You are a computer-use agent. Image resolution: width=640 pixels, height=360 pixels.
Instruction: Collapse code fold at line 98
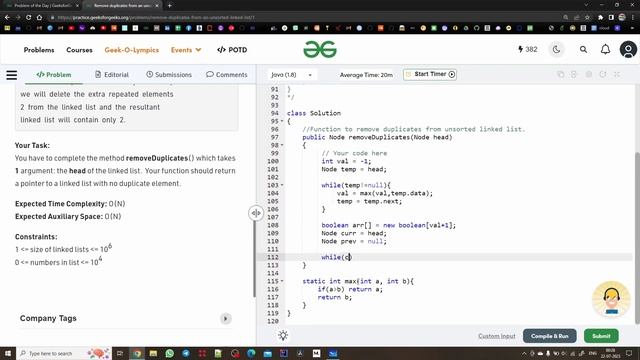click(x=282, y=145)
